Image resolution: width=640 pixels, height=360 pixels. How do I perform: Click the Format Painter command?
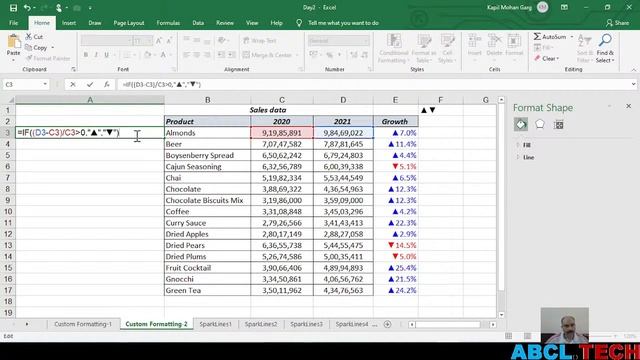pos(48,58)
